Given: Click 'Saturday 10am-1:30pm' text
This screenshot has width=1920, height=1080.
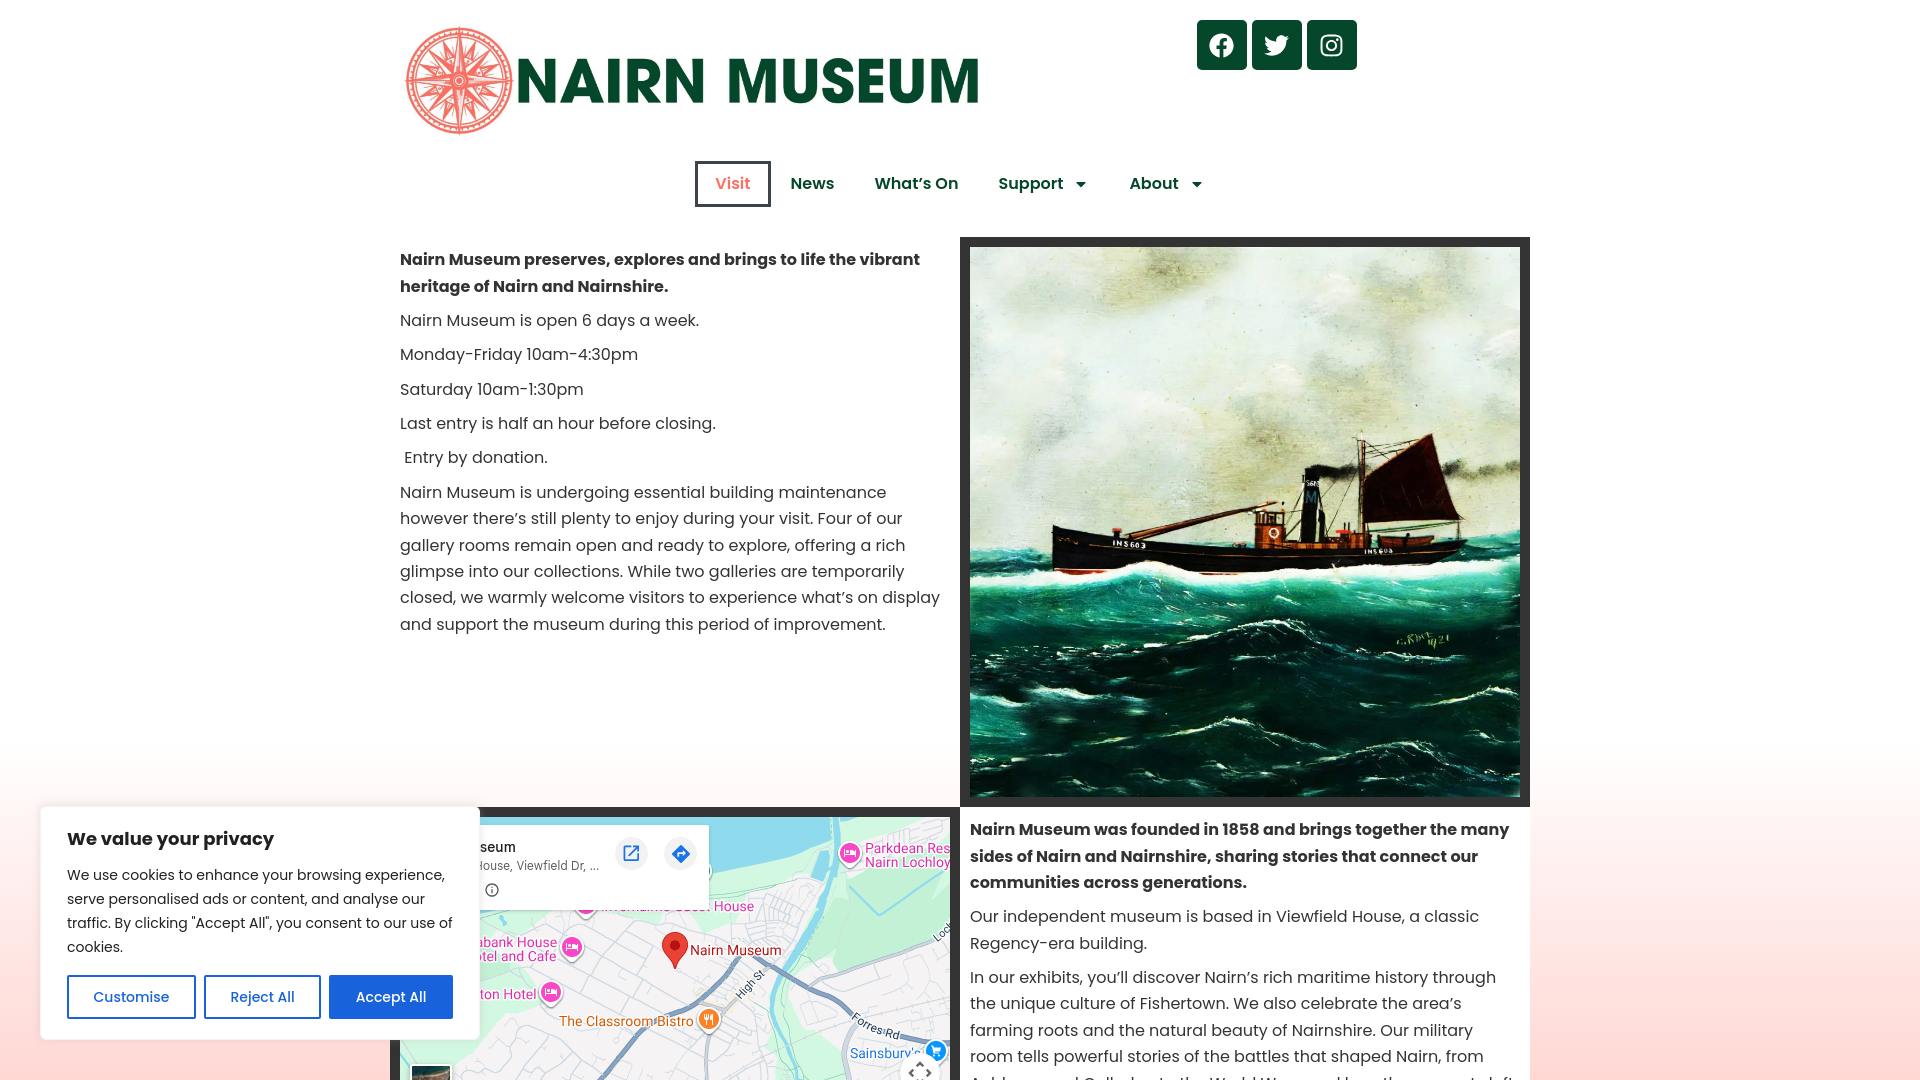Looking at the screenshot, I should tap(492, 390).
